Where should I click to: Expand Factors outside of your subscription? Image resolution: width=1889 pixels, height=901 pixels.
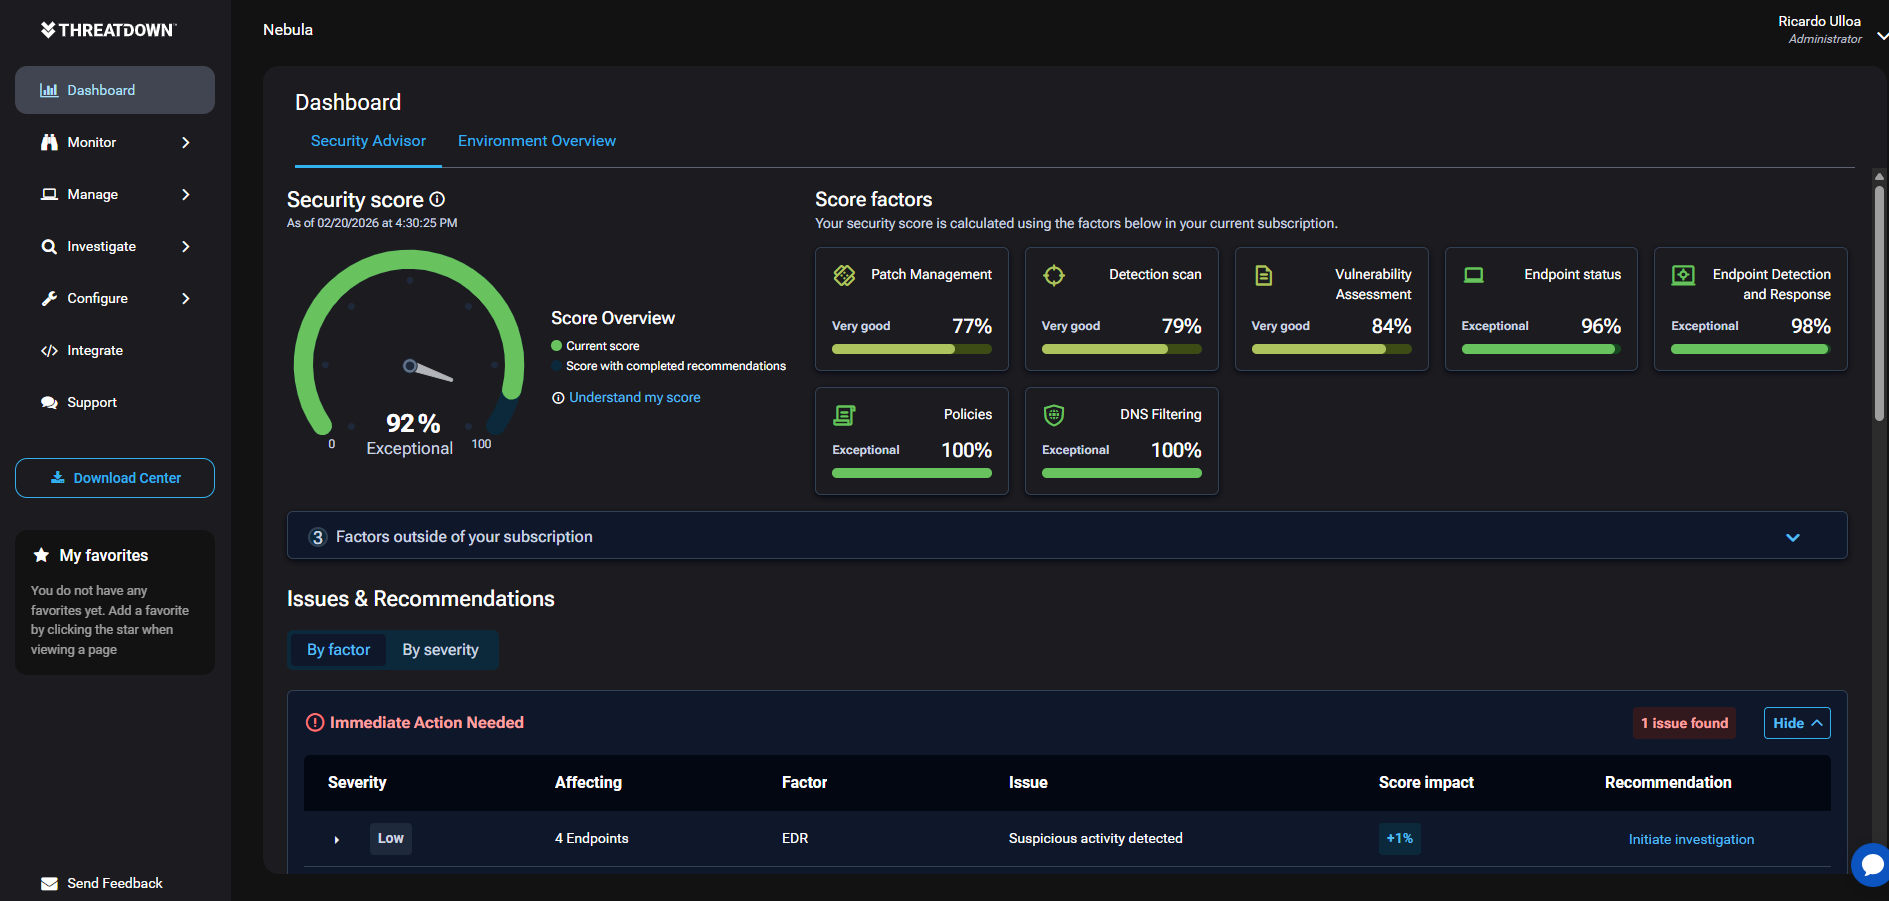[x=1792, y=537]
